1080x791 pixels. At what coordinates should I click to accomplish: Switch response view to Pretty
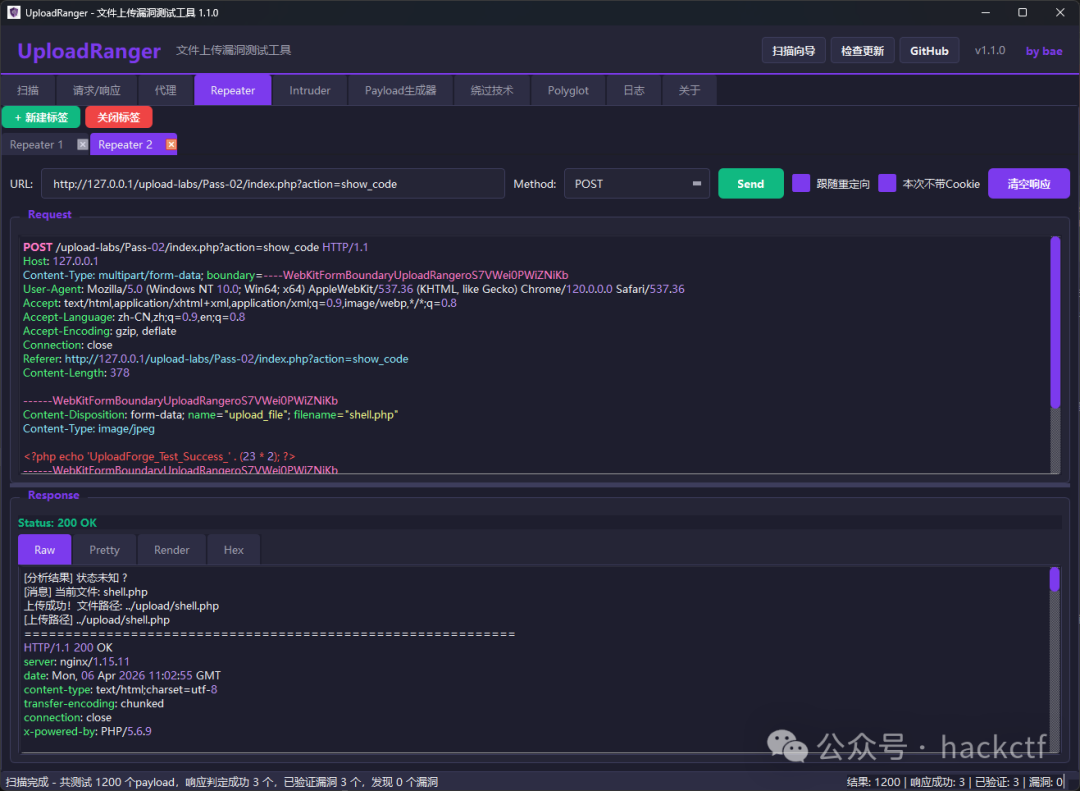point(104,550)
